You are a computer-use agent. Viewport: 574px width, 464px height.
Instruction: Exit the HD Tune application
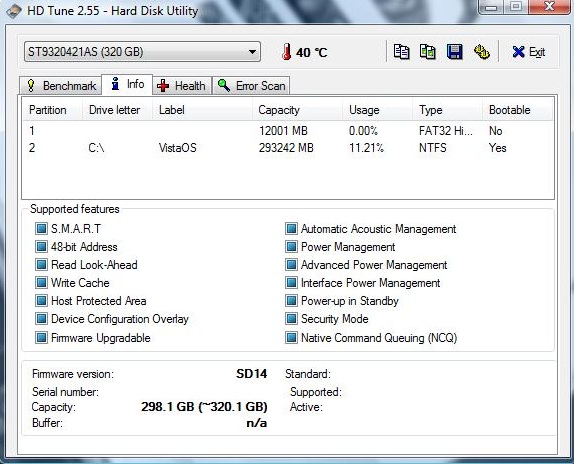pyautogui.click(x=529, y=52)
